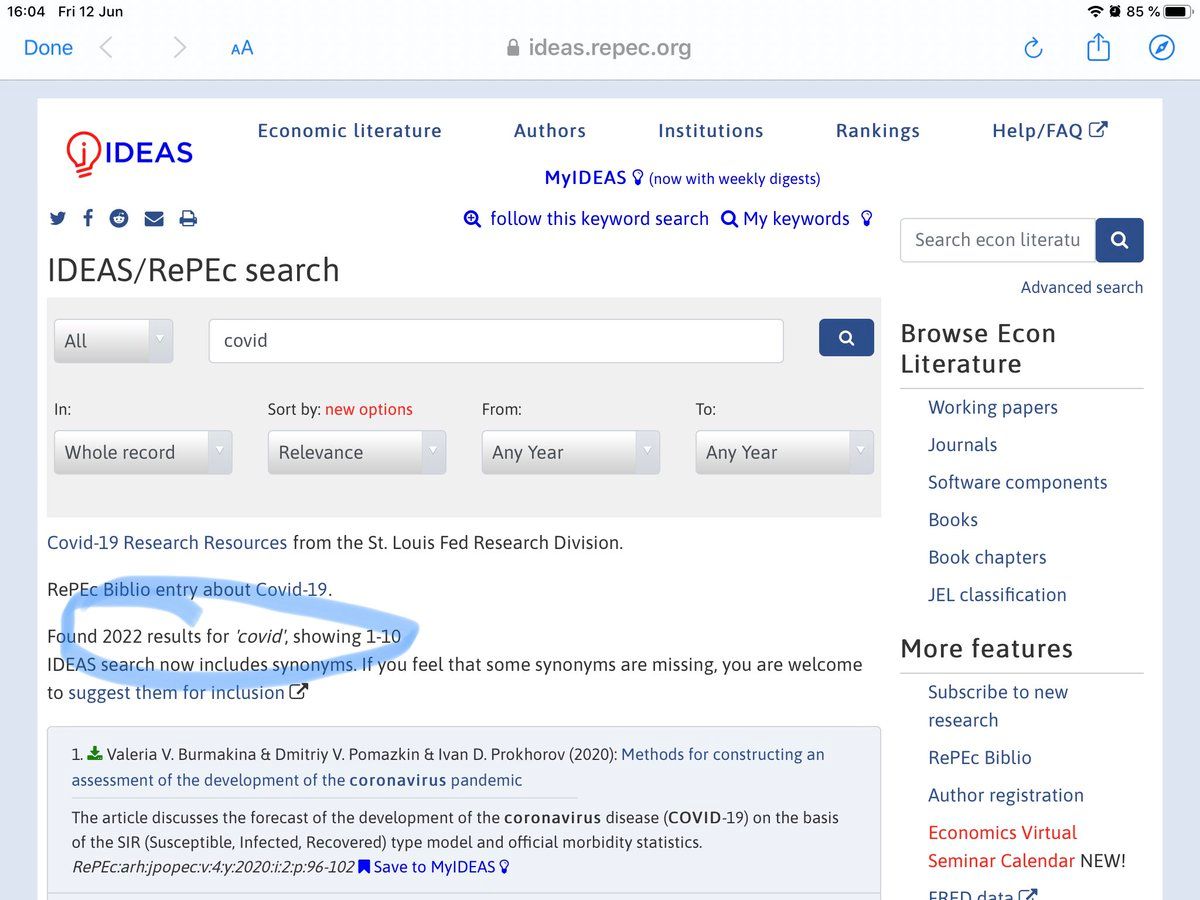1200x900 pixels.
Task: Click into the 'covid' search field
Action: pyautogui.click(x=495, y=341)
